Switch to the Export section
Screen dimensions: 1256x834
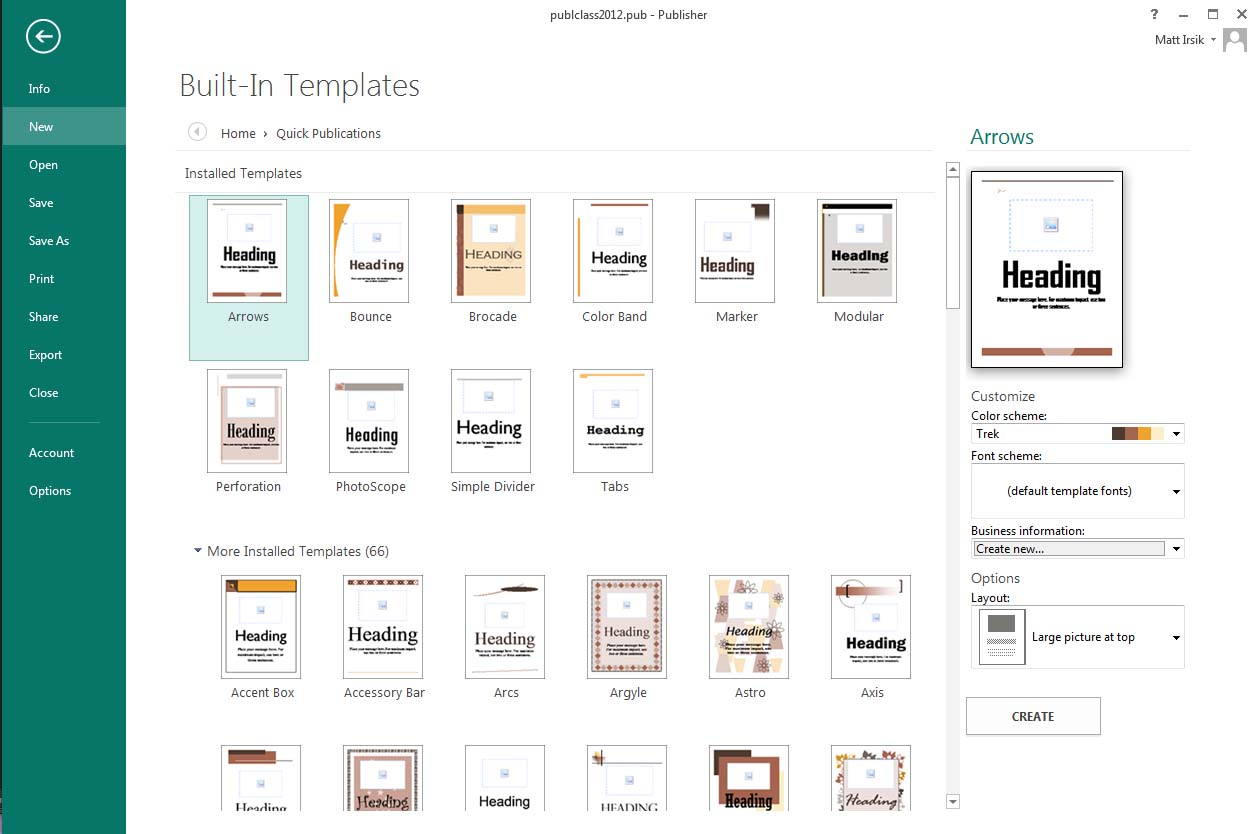point(45,354)
